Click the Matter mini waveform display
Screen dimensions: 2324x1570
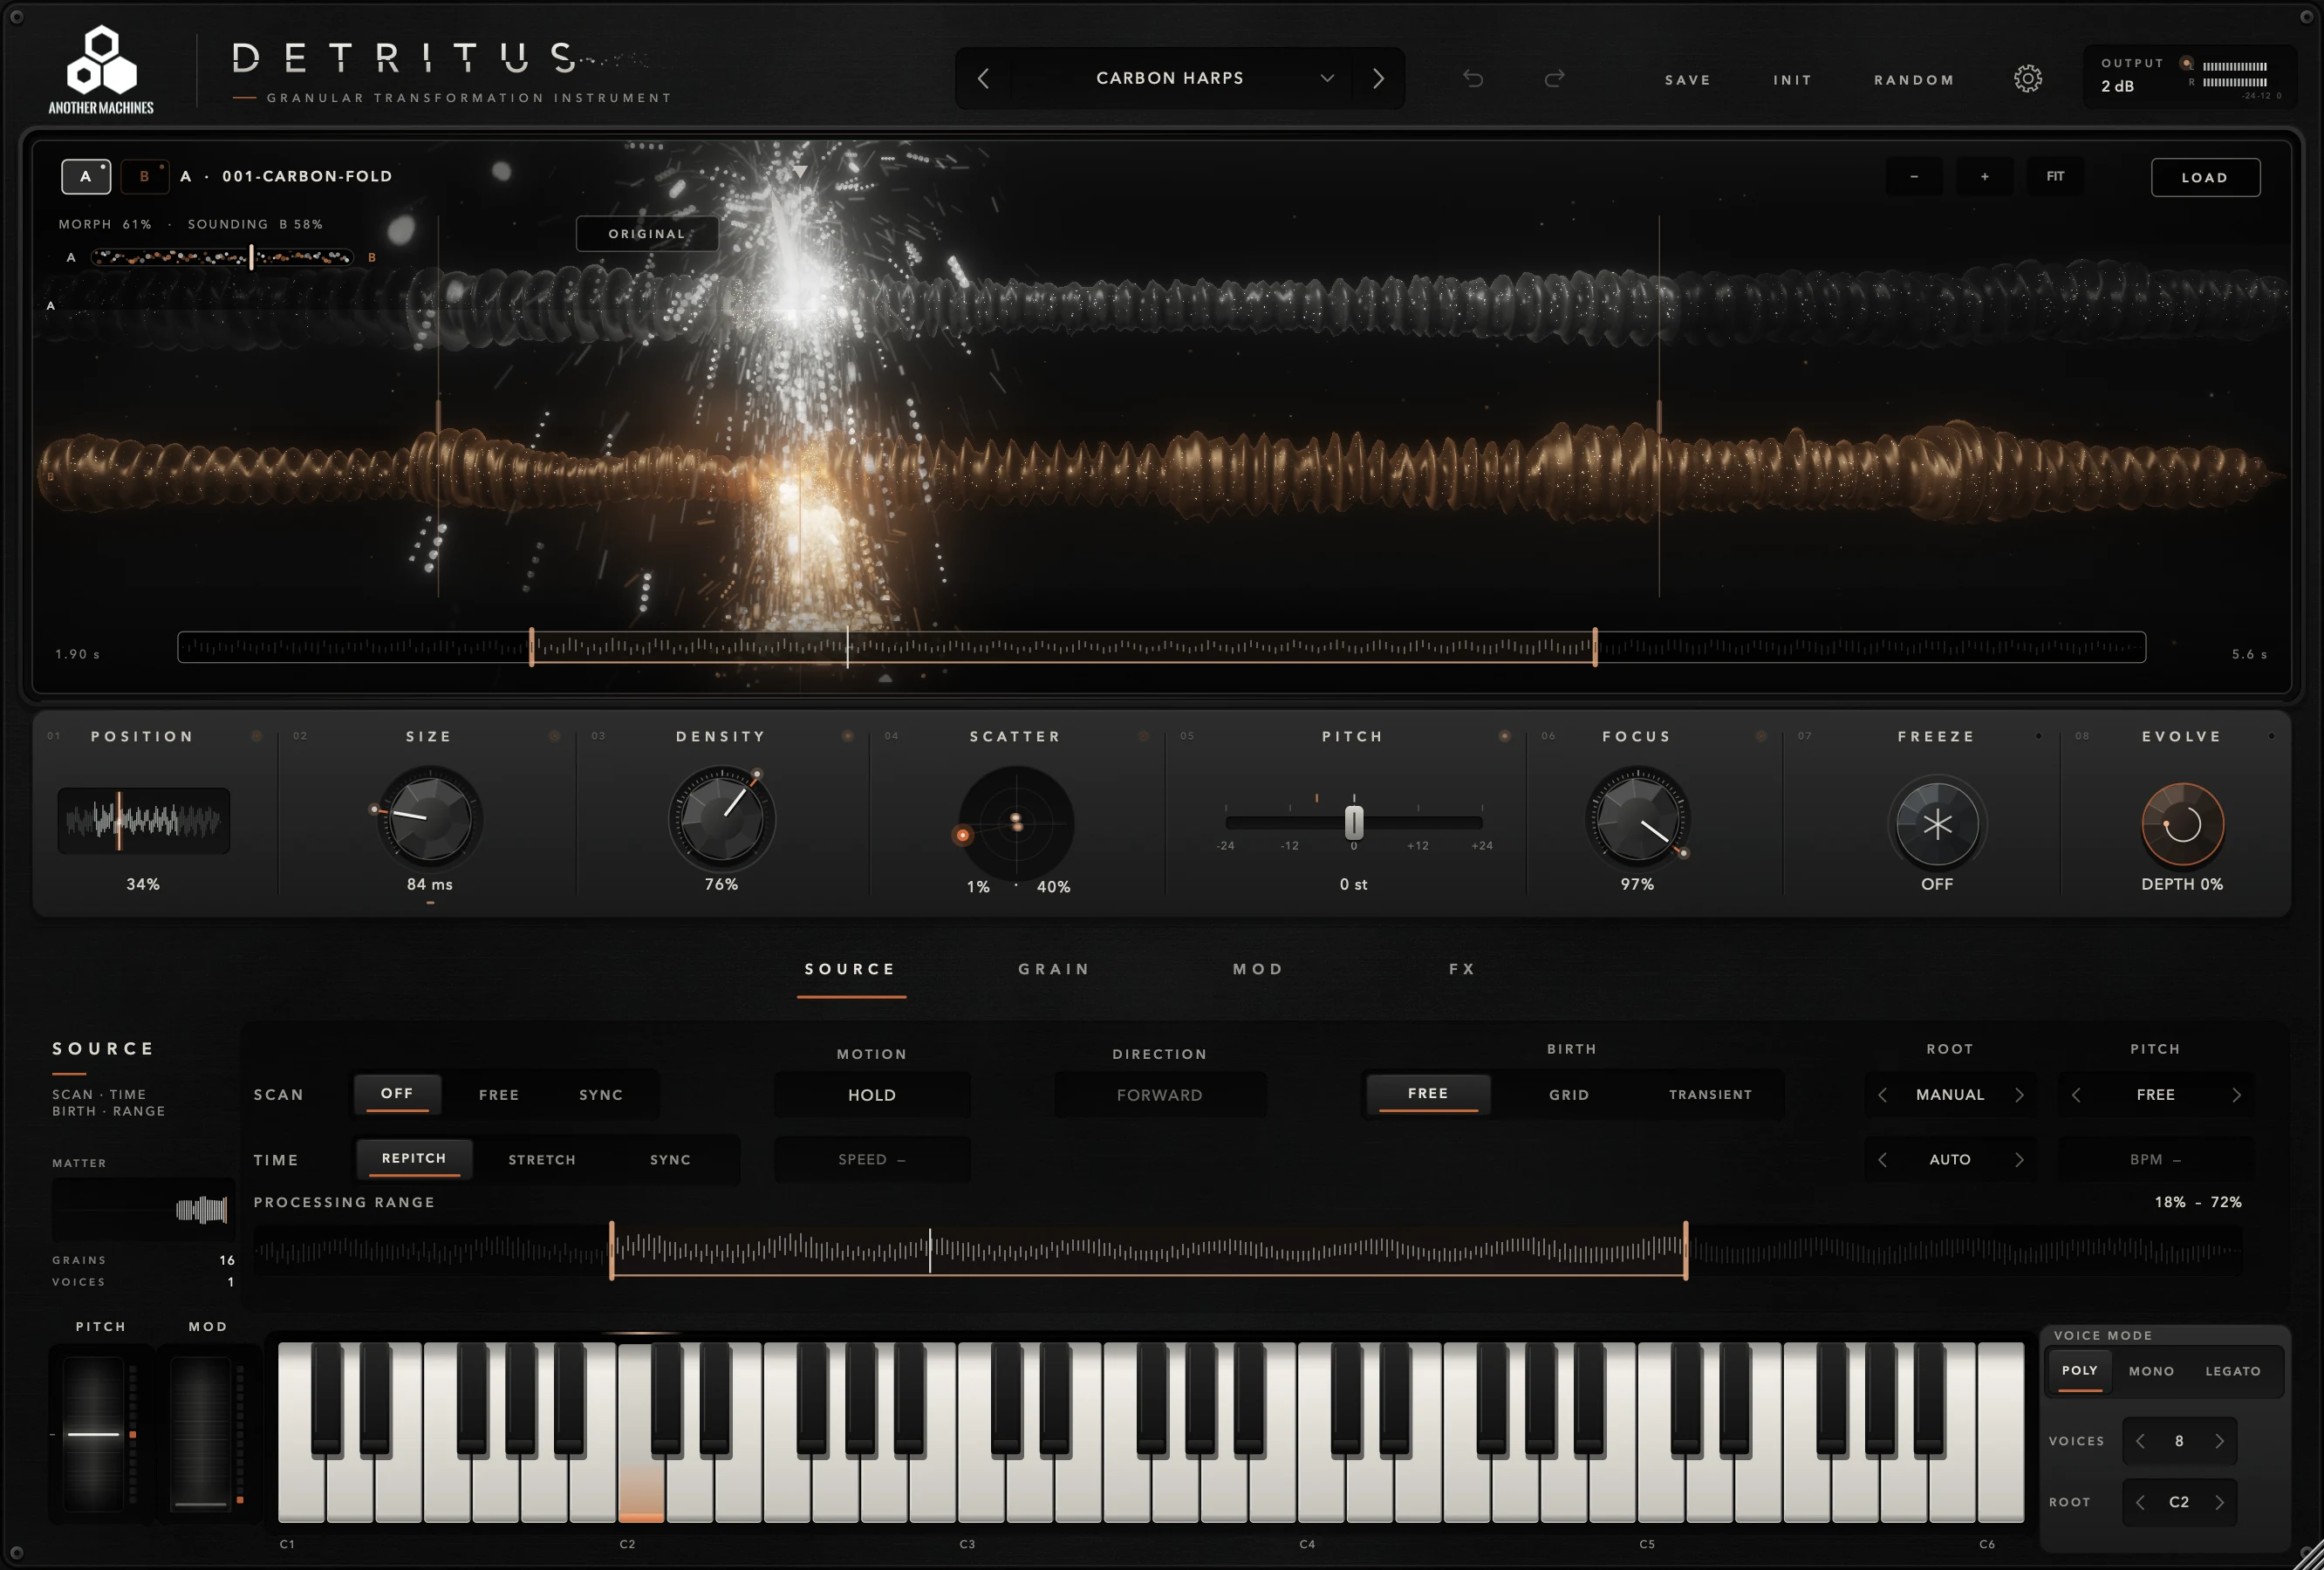coord(143,1210)
